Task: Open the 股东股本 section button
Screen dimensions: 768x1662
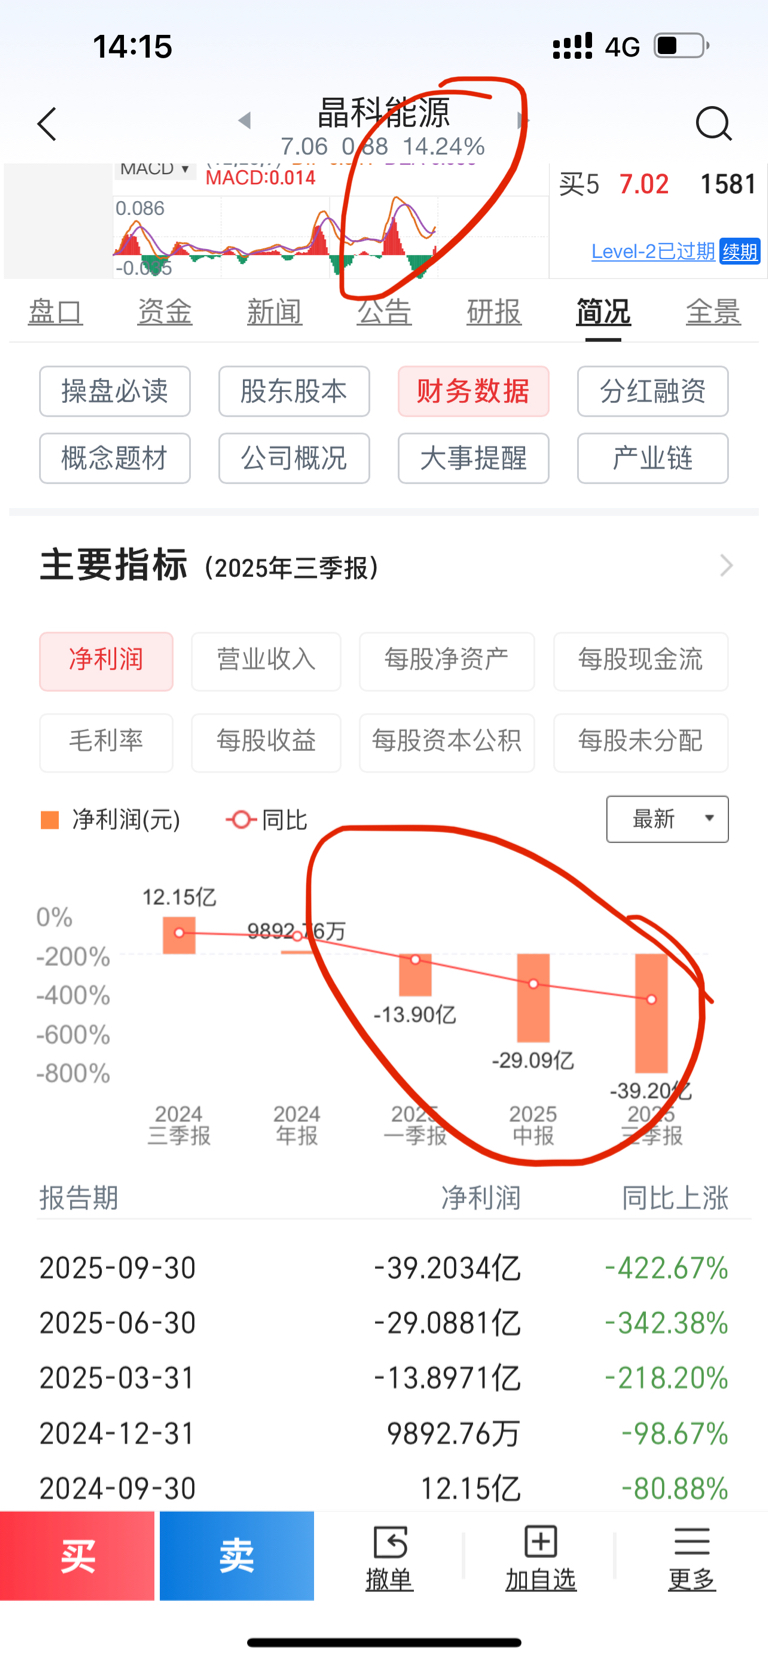Action: [294, 391]
